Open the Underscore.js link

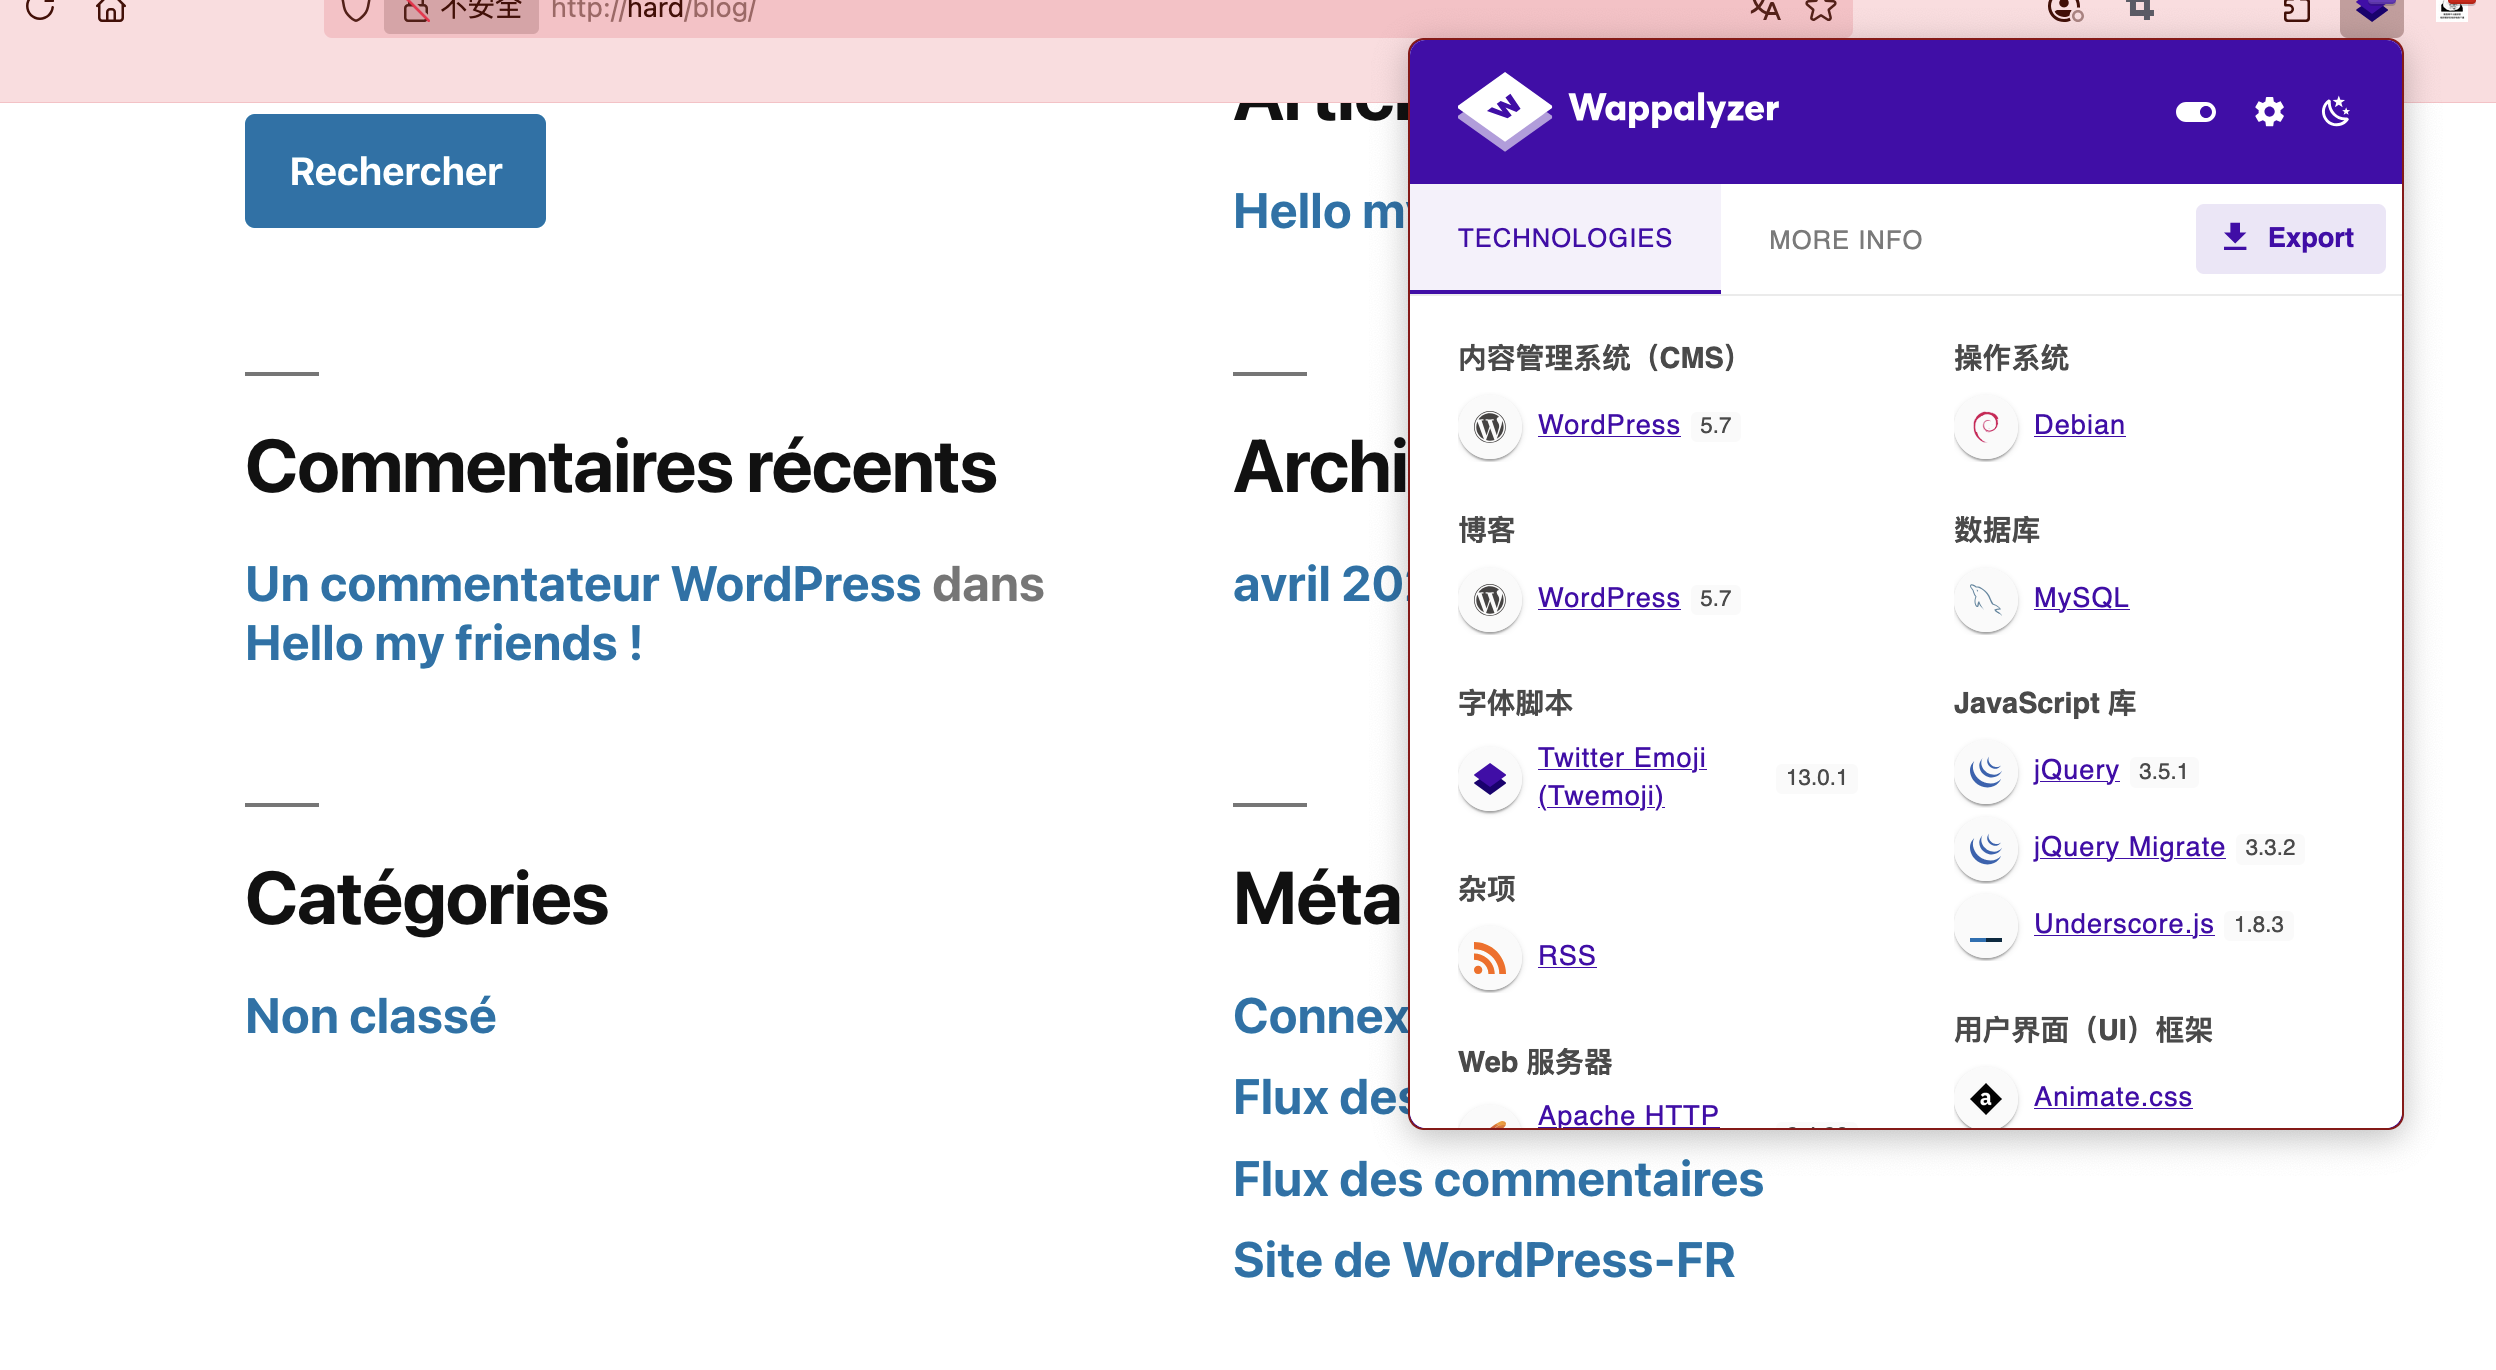(x=2123, y=924)
